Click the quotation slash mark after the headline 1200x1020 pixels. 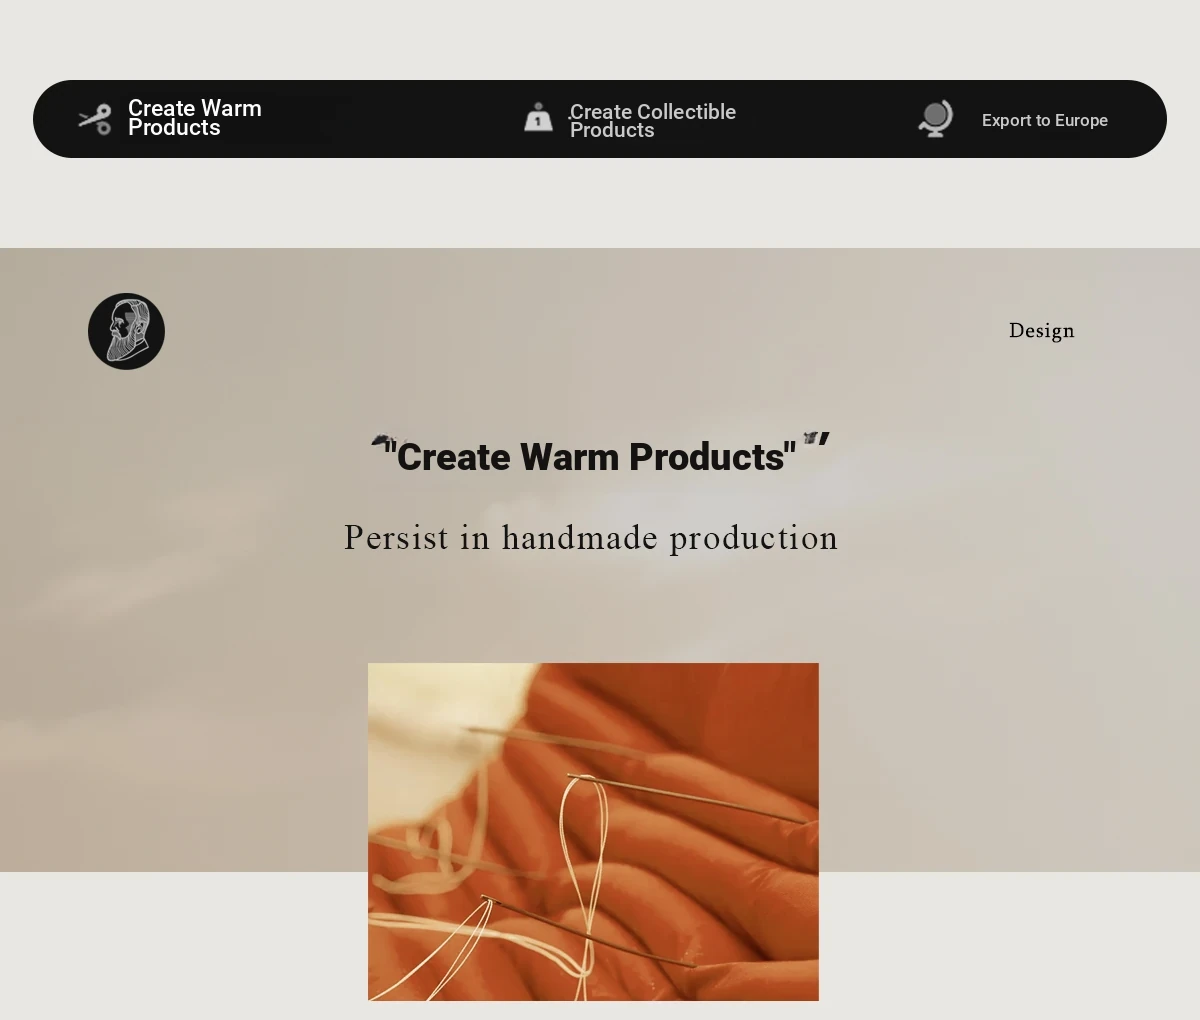823,442
